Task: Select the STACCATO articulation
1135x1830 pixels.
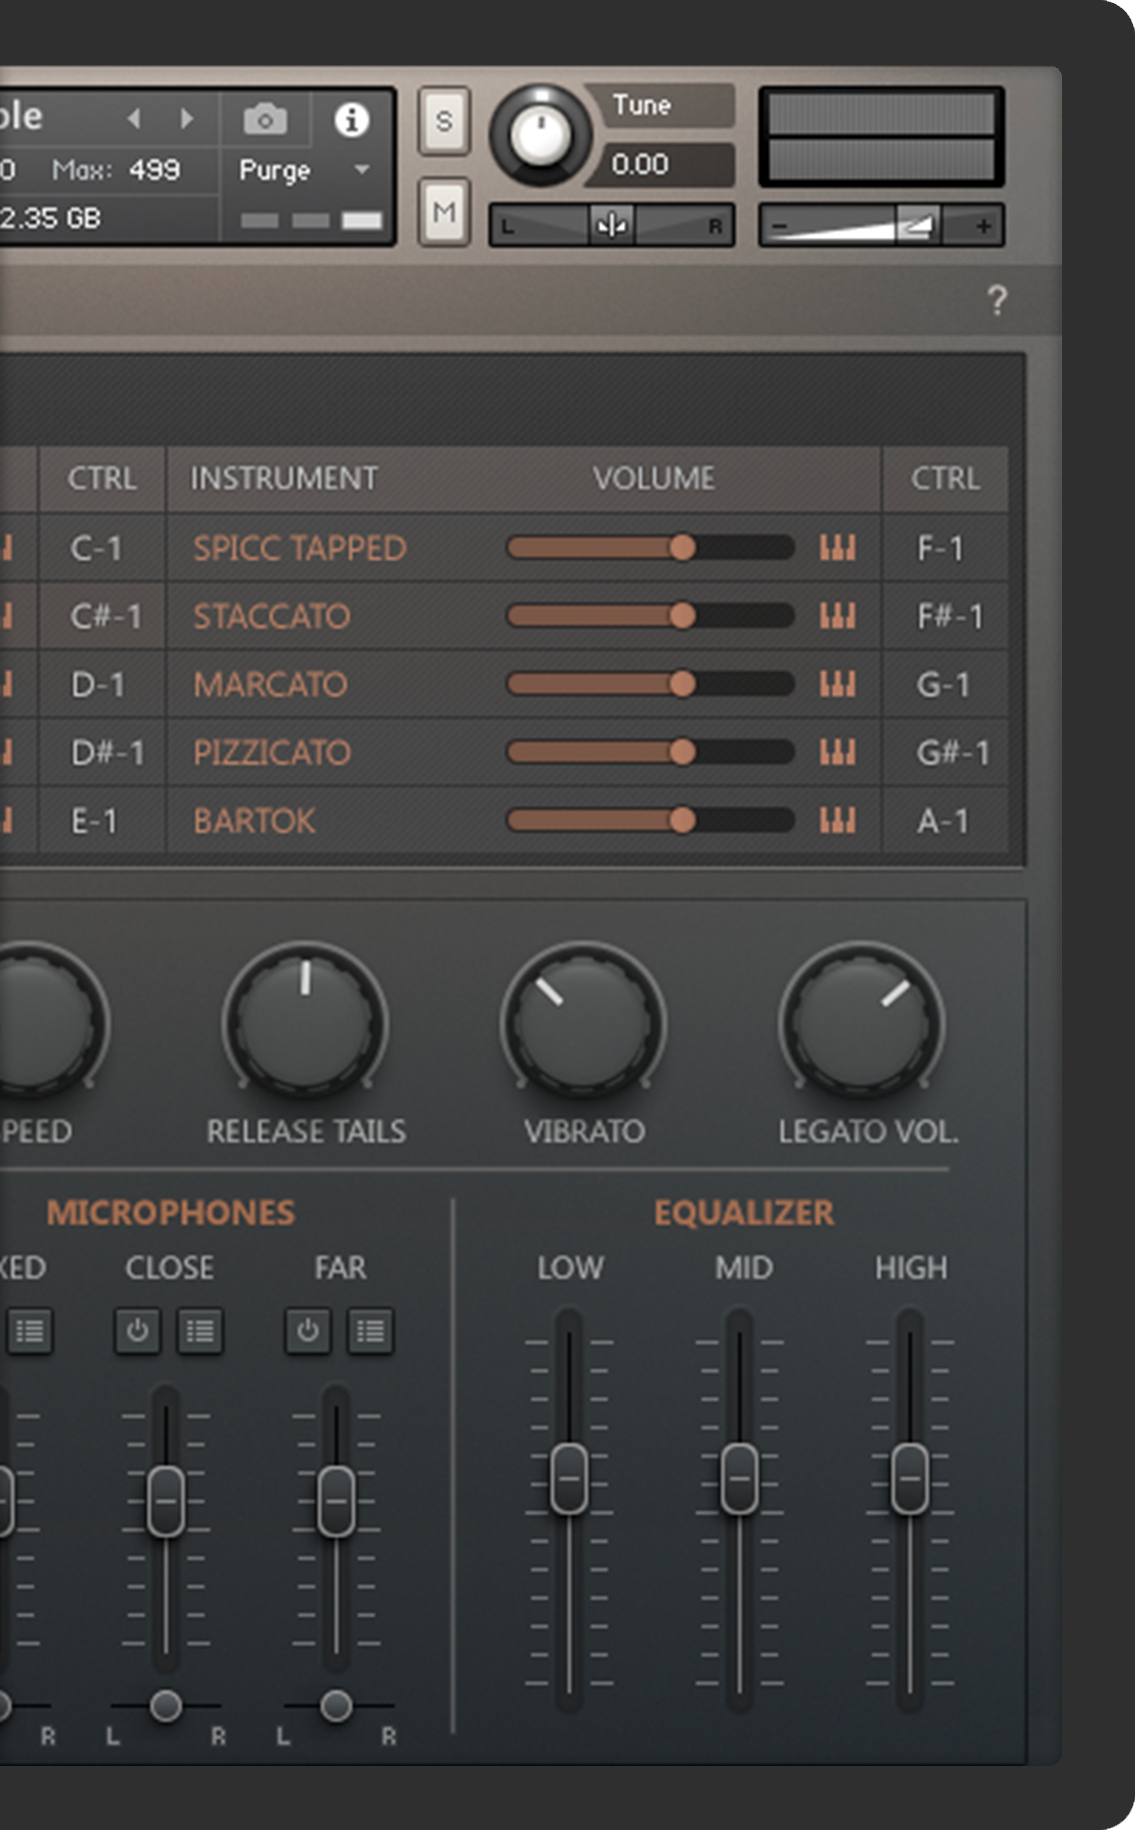Action: [271, 616]
